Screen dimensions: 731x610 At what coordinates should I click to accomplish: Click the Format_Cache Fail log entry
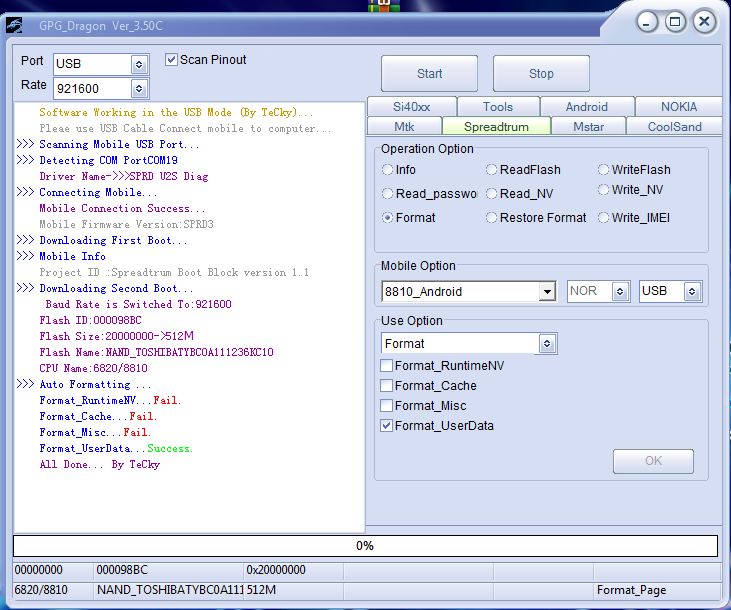pyautogui.click(x=98, y=416)
